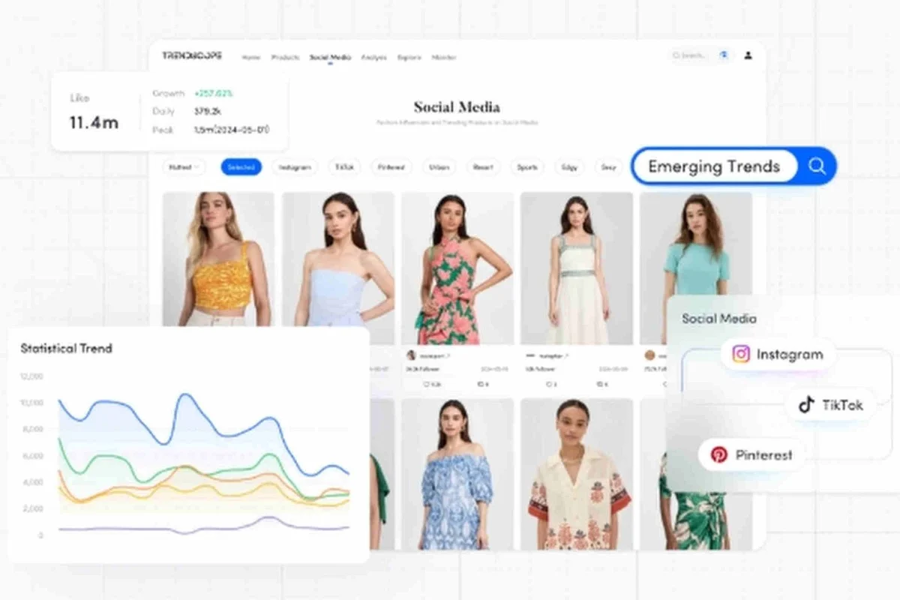Click the blue circular icon beside header search
The width and height of the screenshot is (900, 600).
click(723, 56)
